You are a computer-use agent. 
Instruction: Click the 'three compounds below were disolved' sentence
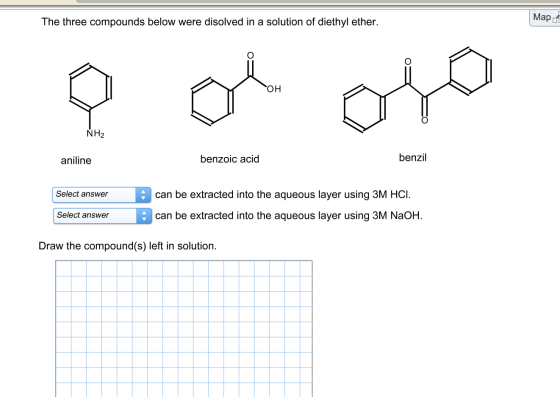(210, 22)
